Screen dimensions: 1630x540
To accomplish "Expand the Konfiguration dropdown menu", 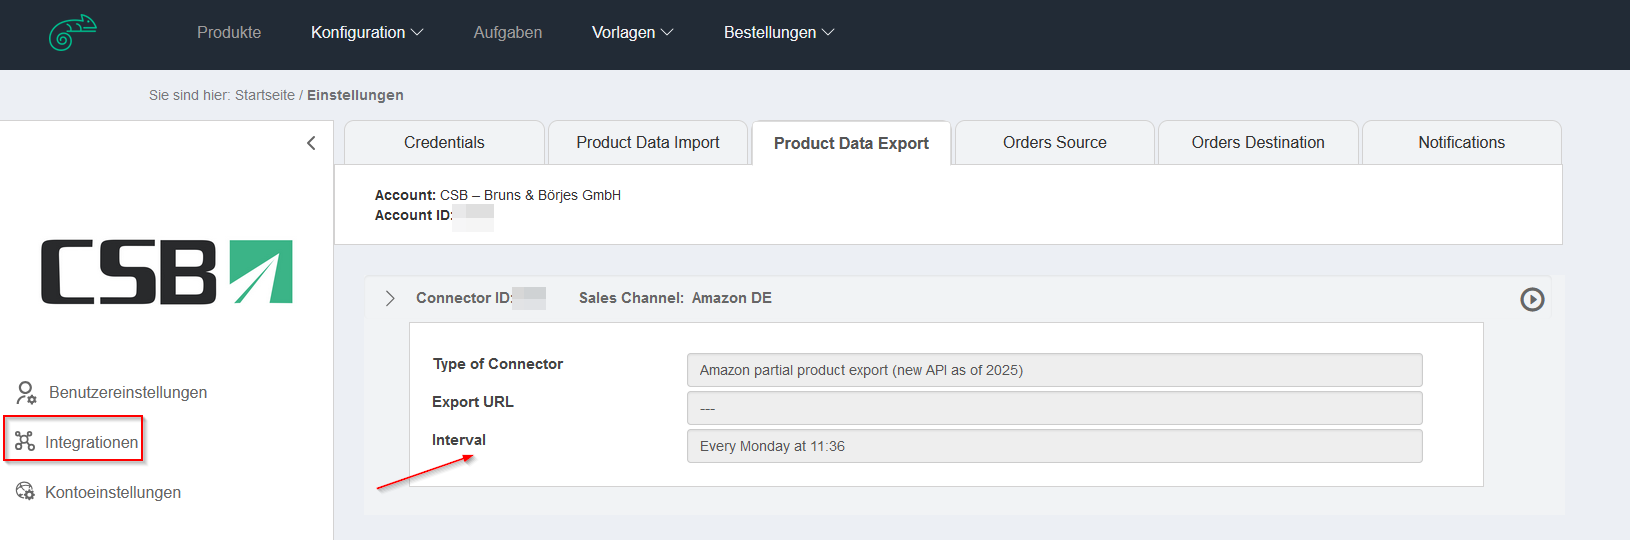I will (x=367, y=32).
